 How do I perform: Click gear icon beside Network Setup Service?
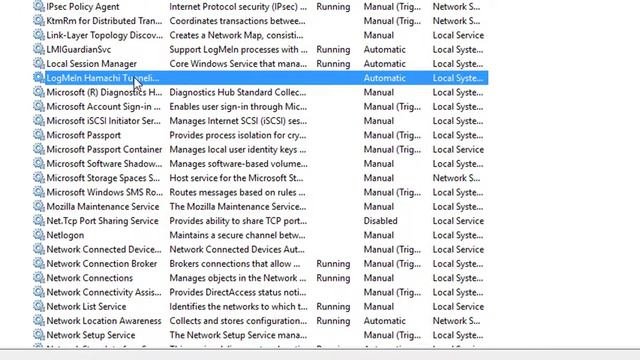click(39, 335)
